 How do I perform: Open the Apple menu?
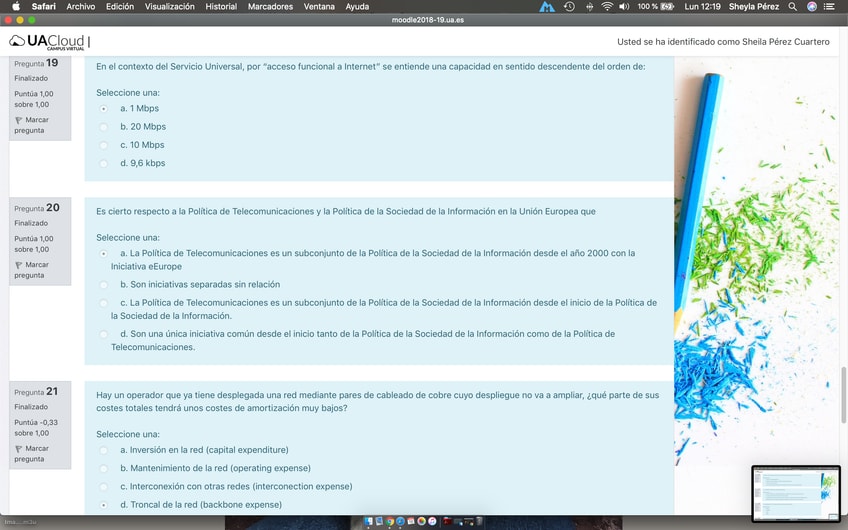click(x=16, y=6)
